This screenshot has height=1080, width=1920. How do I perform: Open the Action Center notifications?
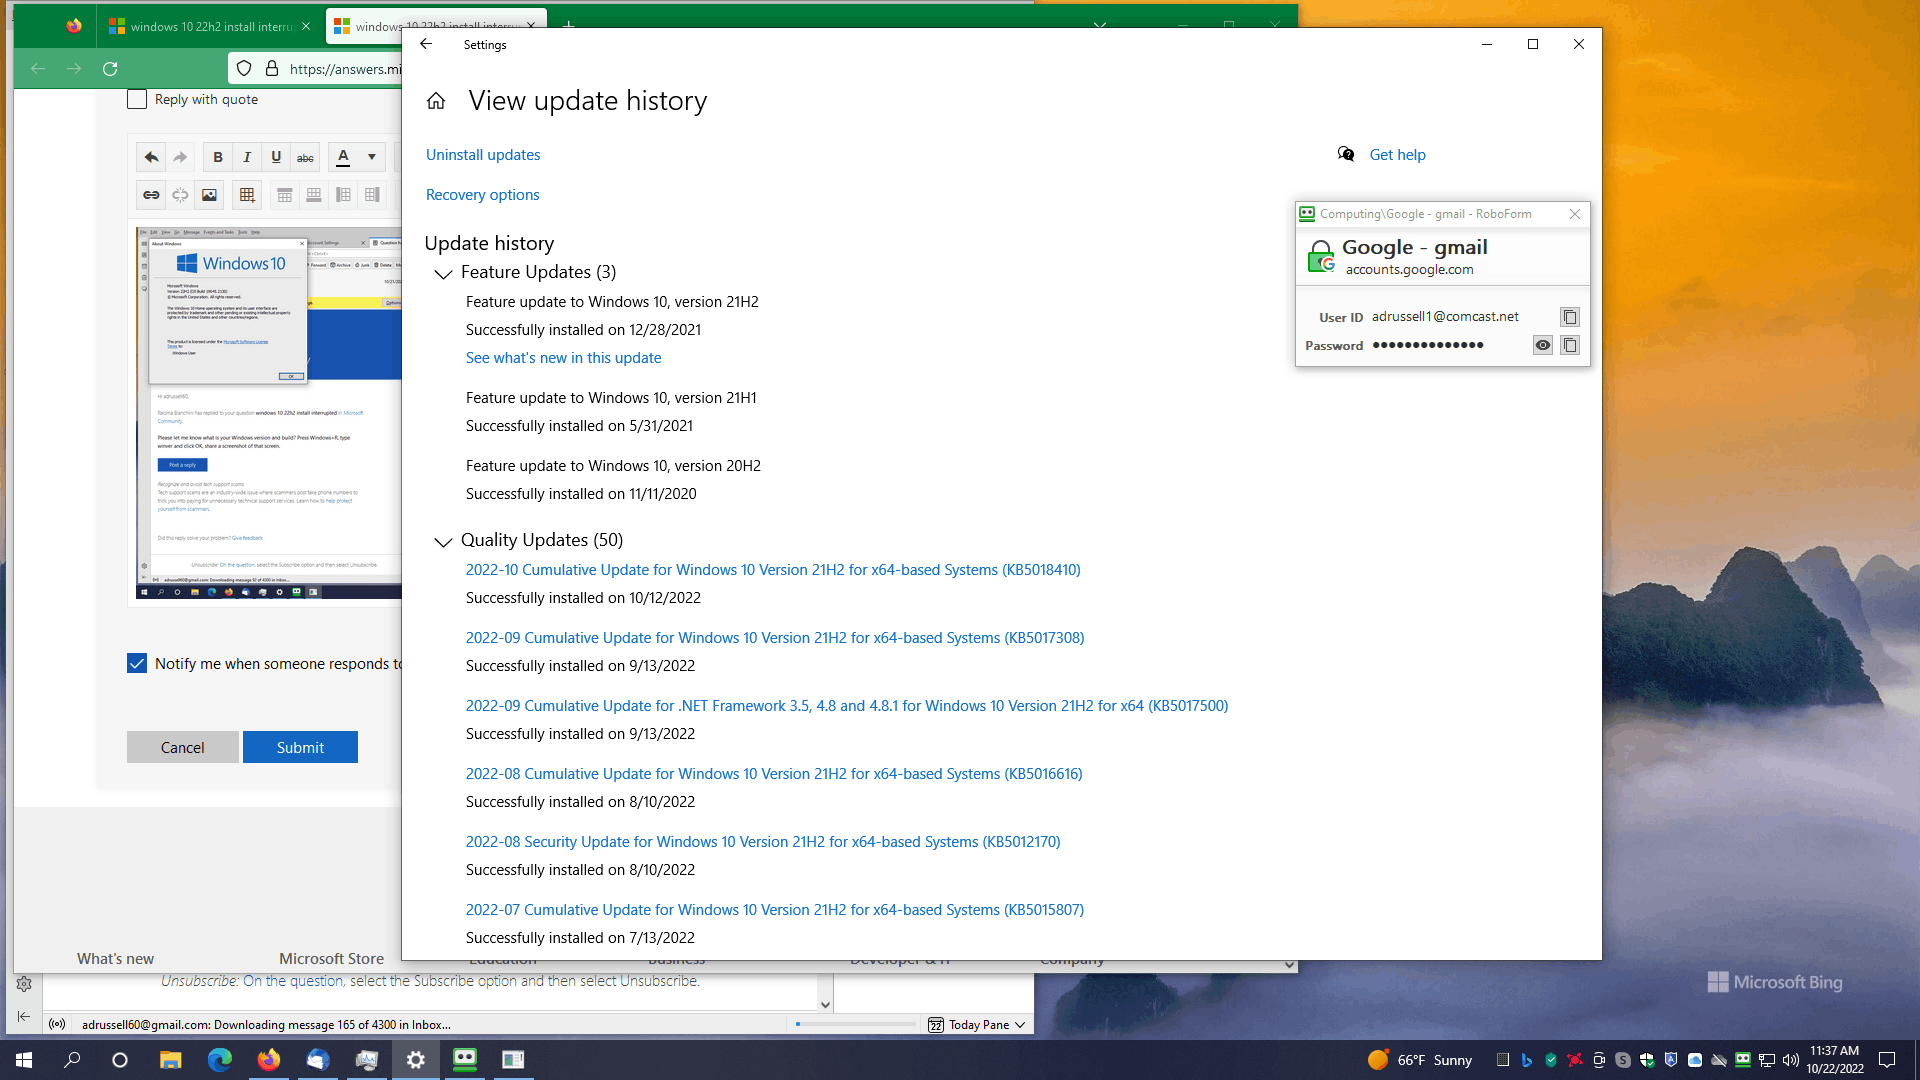[x=1887, y=1060]
